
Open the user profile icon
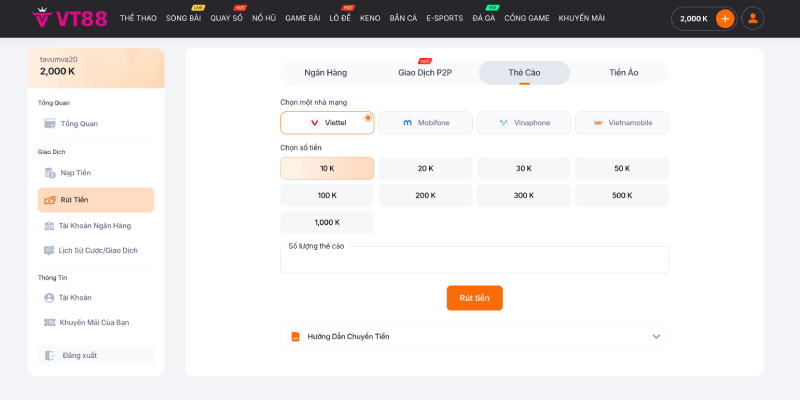click(x=752, y=18)
